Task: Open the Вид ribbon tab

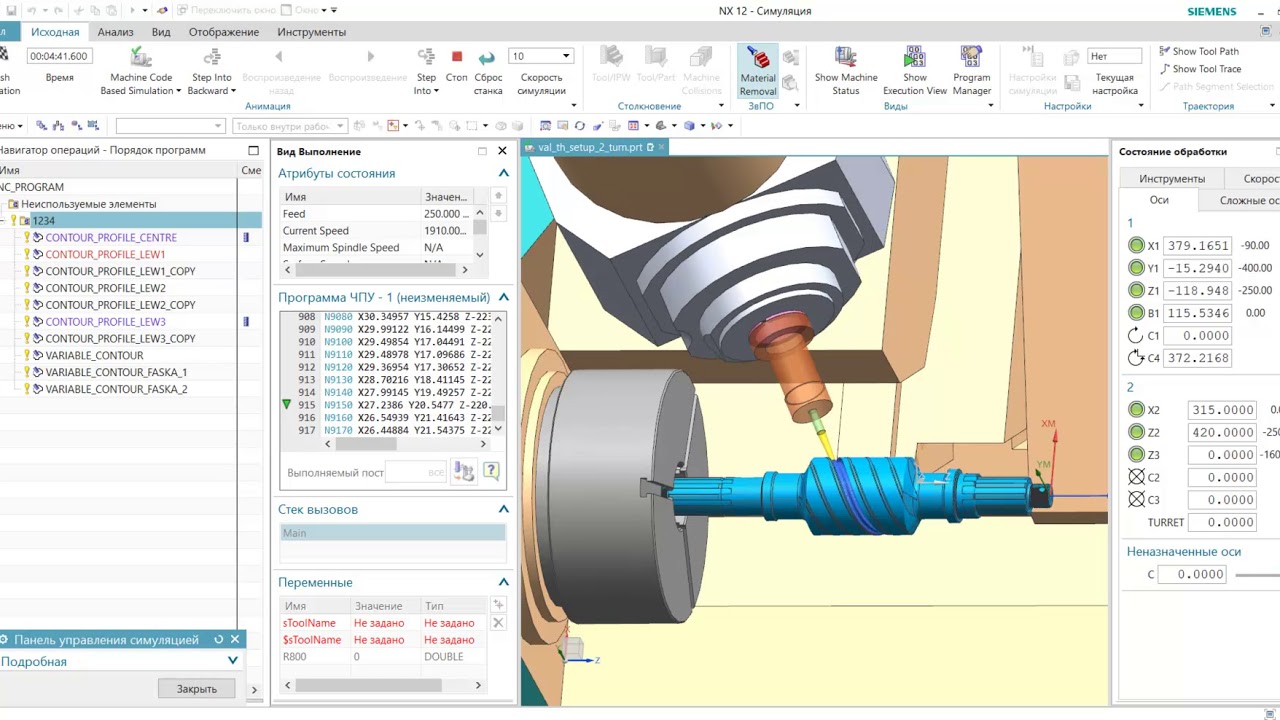Action: [161, 32]
